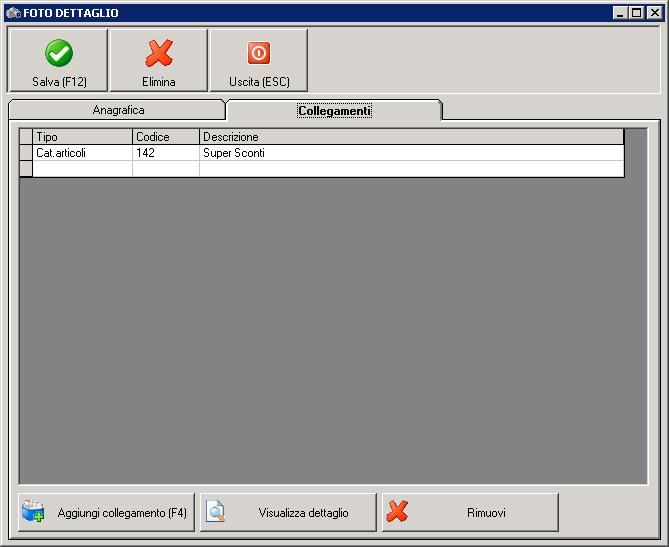Click the magnifier document icon
This screenshot has height=547, width=669.
(x=215, y=511)
